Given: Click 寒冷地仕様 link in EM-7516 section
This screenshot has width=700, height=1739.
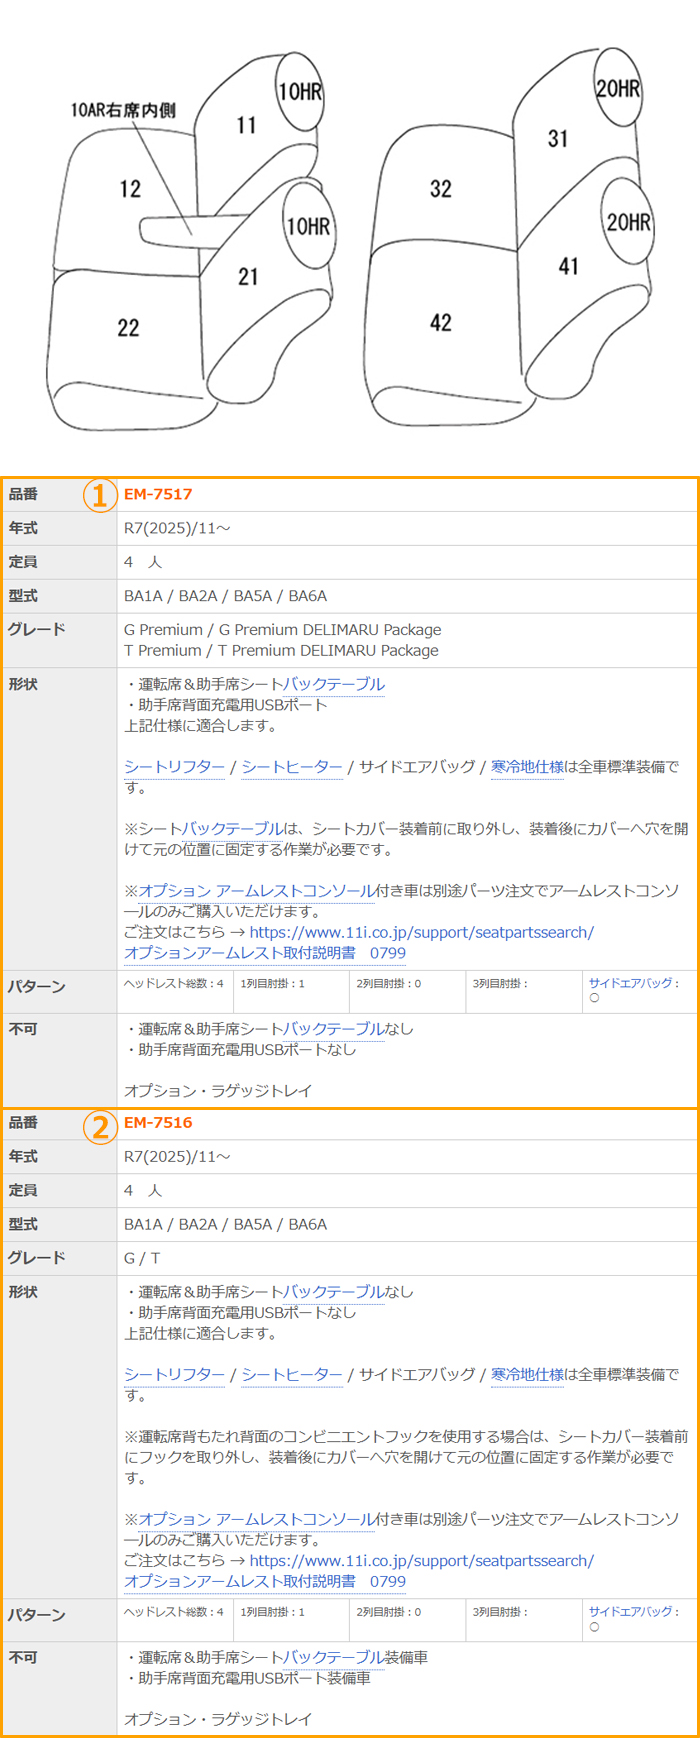Looking at the screenshot, I should (527, 1375).
